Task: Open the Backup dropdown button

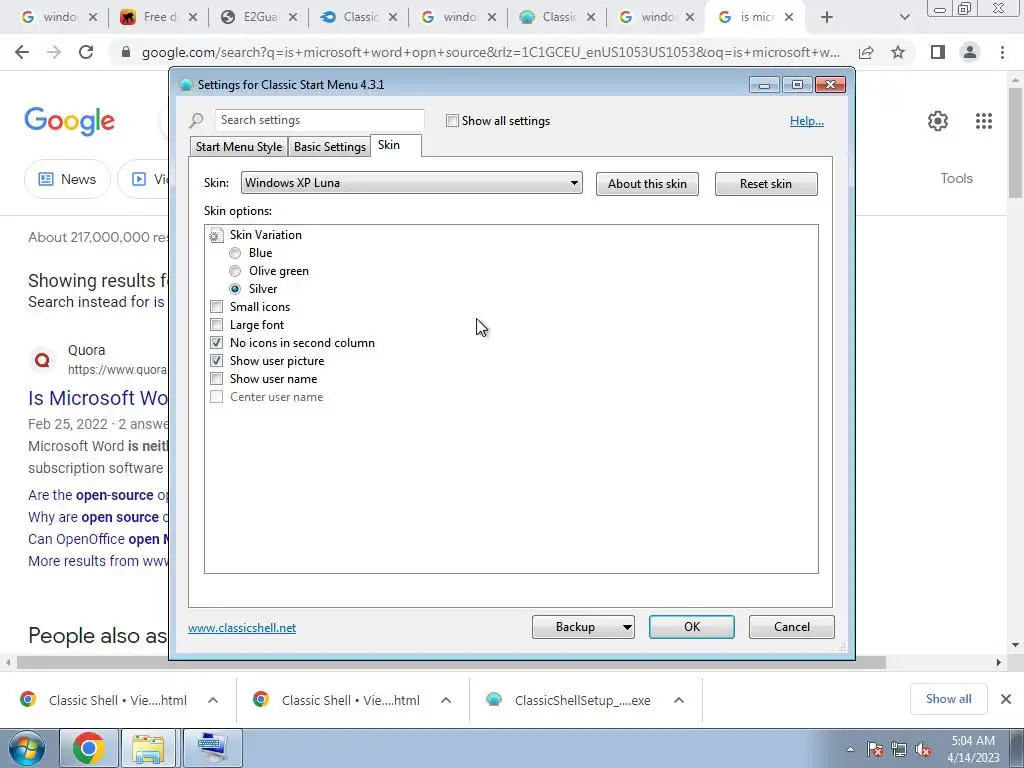Action: click(583, 627)
